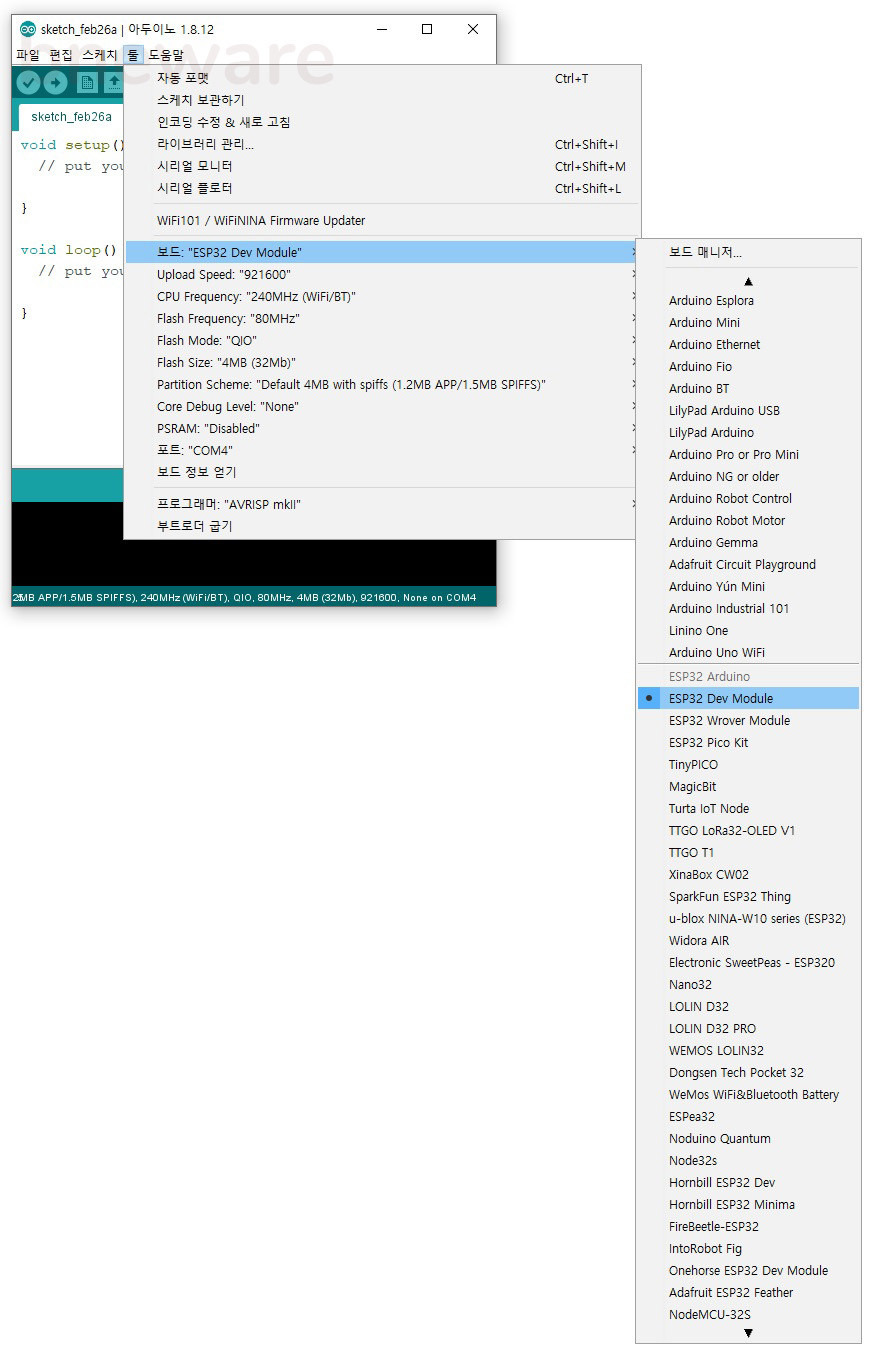Expand PSRAM "Disabled" submenu
This screenshot has width=875, height=1357.
coord(382,428)
